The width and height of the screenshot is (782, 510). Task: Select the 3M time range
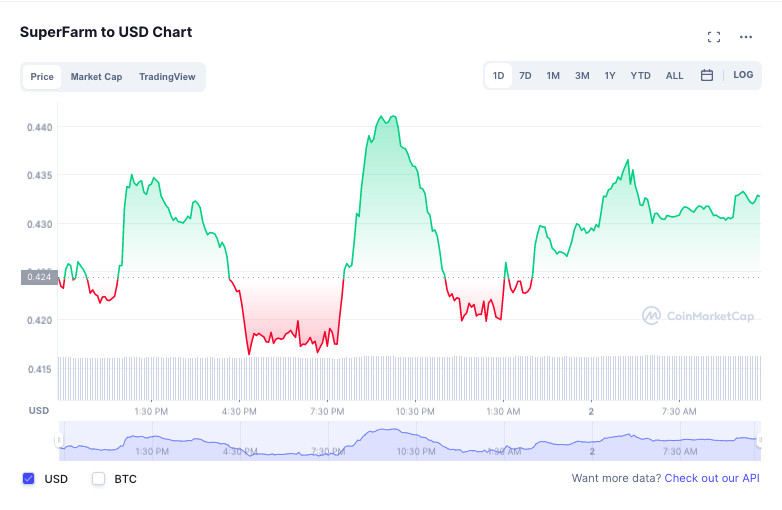(x=582, y=76)
